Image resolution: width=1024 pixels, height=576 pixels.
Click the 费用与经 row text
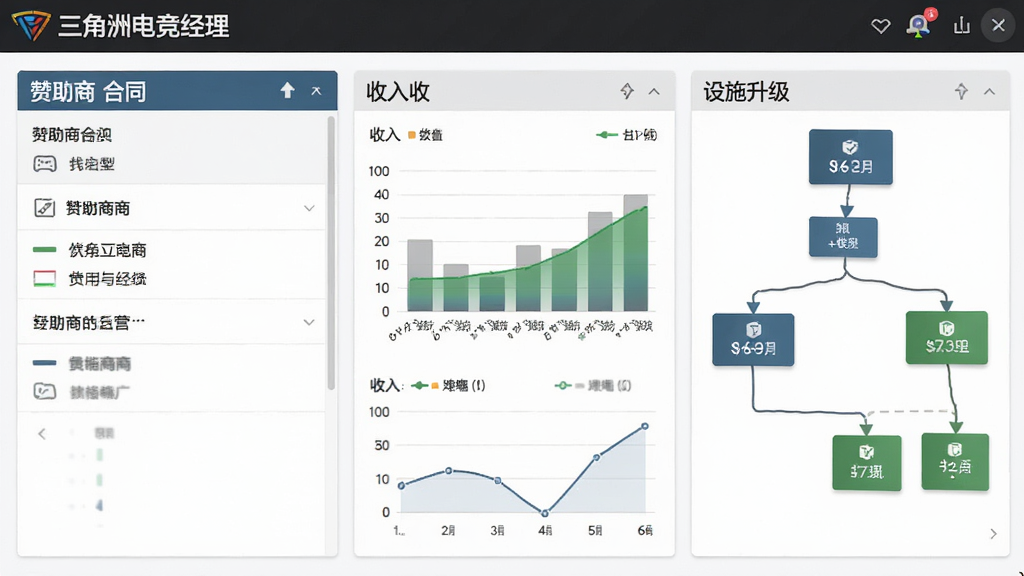[x=107, y=279]
